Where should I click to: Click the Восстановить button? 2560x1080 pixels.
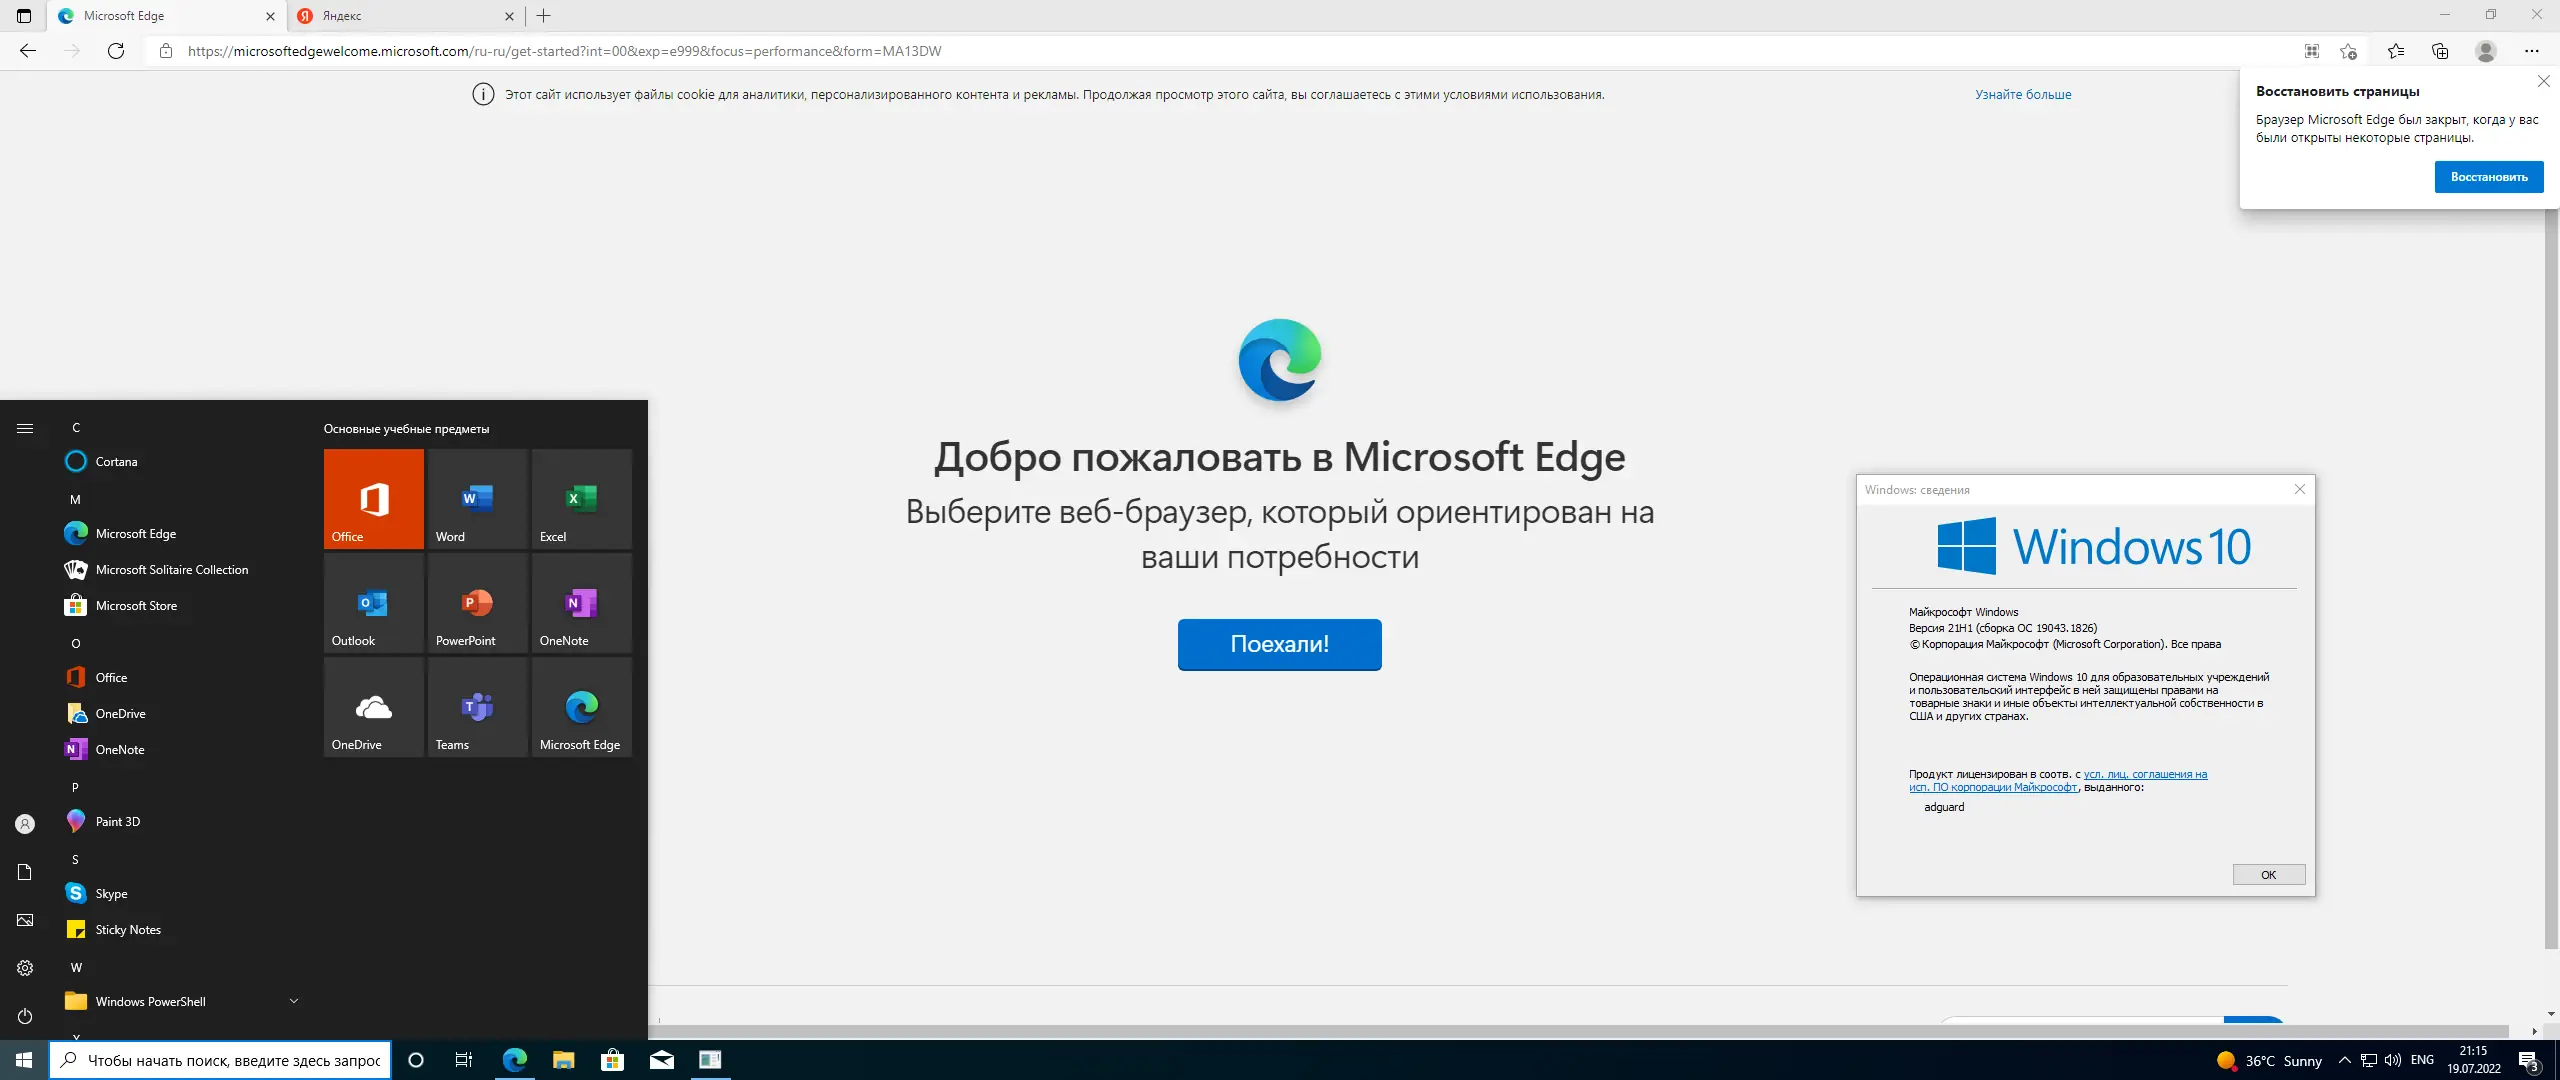click(2488, 177)
